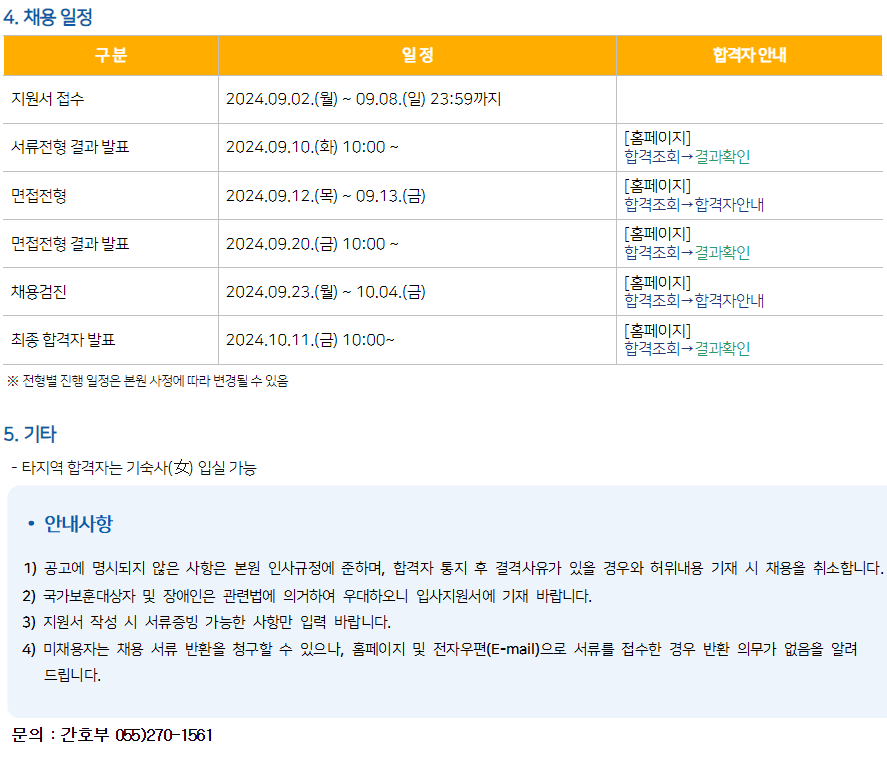
Task: Click the 면접전형 date 2024.09.12.(목) ~ 09.13.(금)
Action: point(325,196)
